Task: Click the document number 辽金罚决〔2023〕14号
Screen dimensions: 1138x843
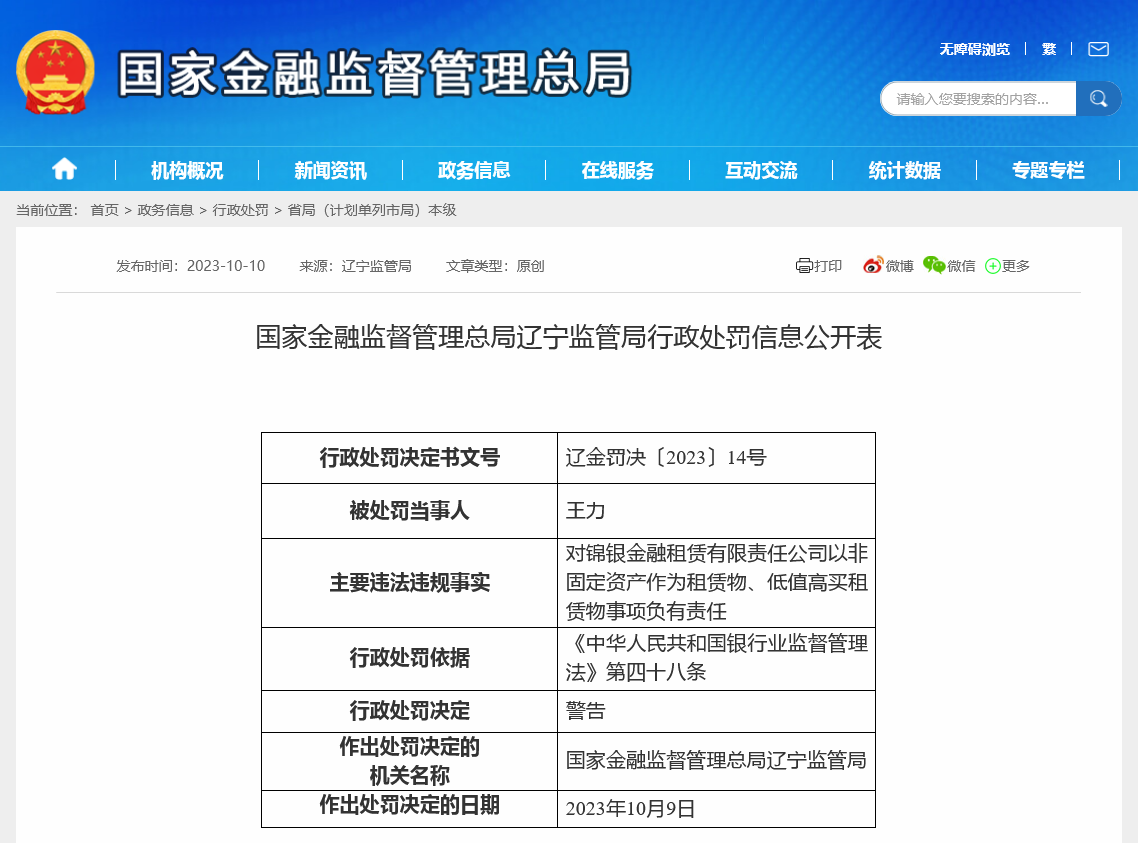Action: (x=666, y=458)
